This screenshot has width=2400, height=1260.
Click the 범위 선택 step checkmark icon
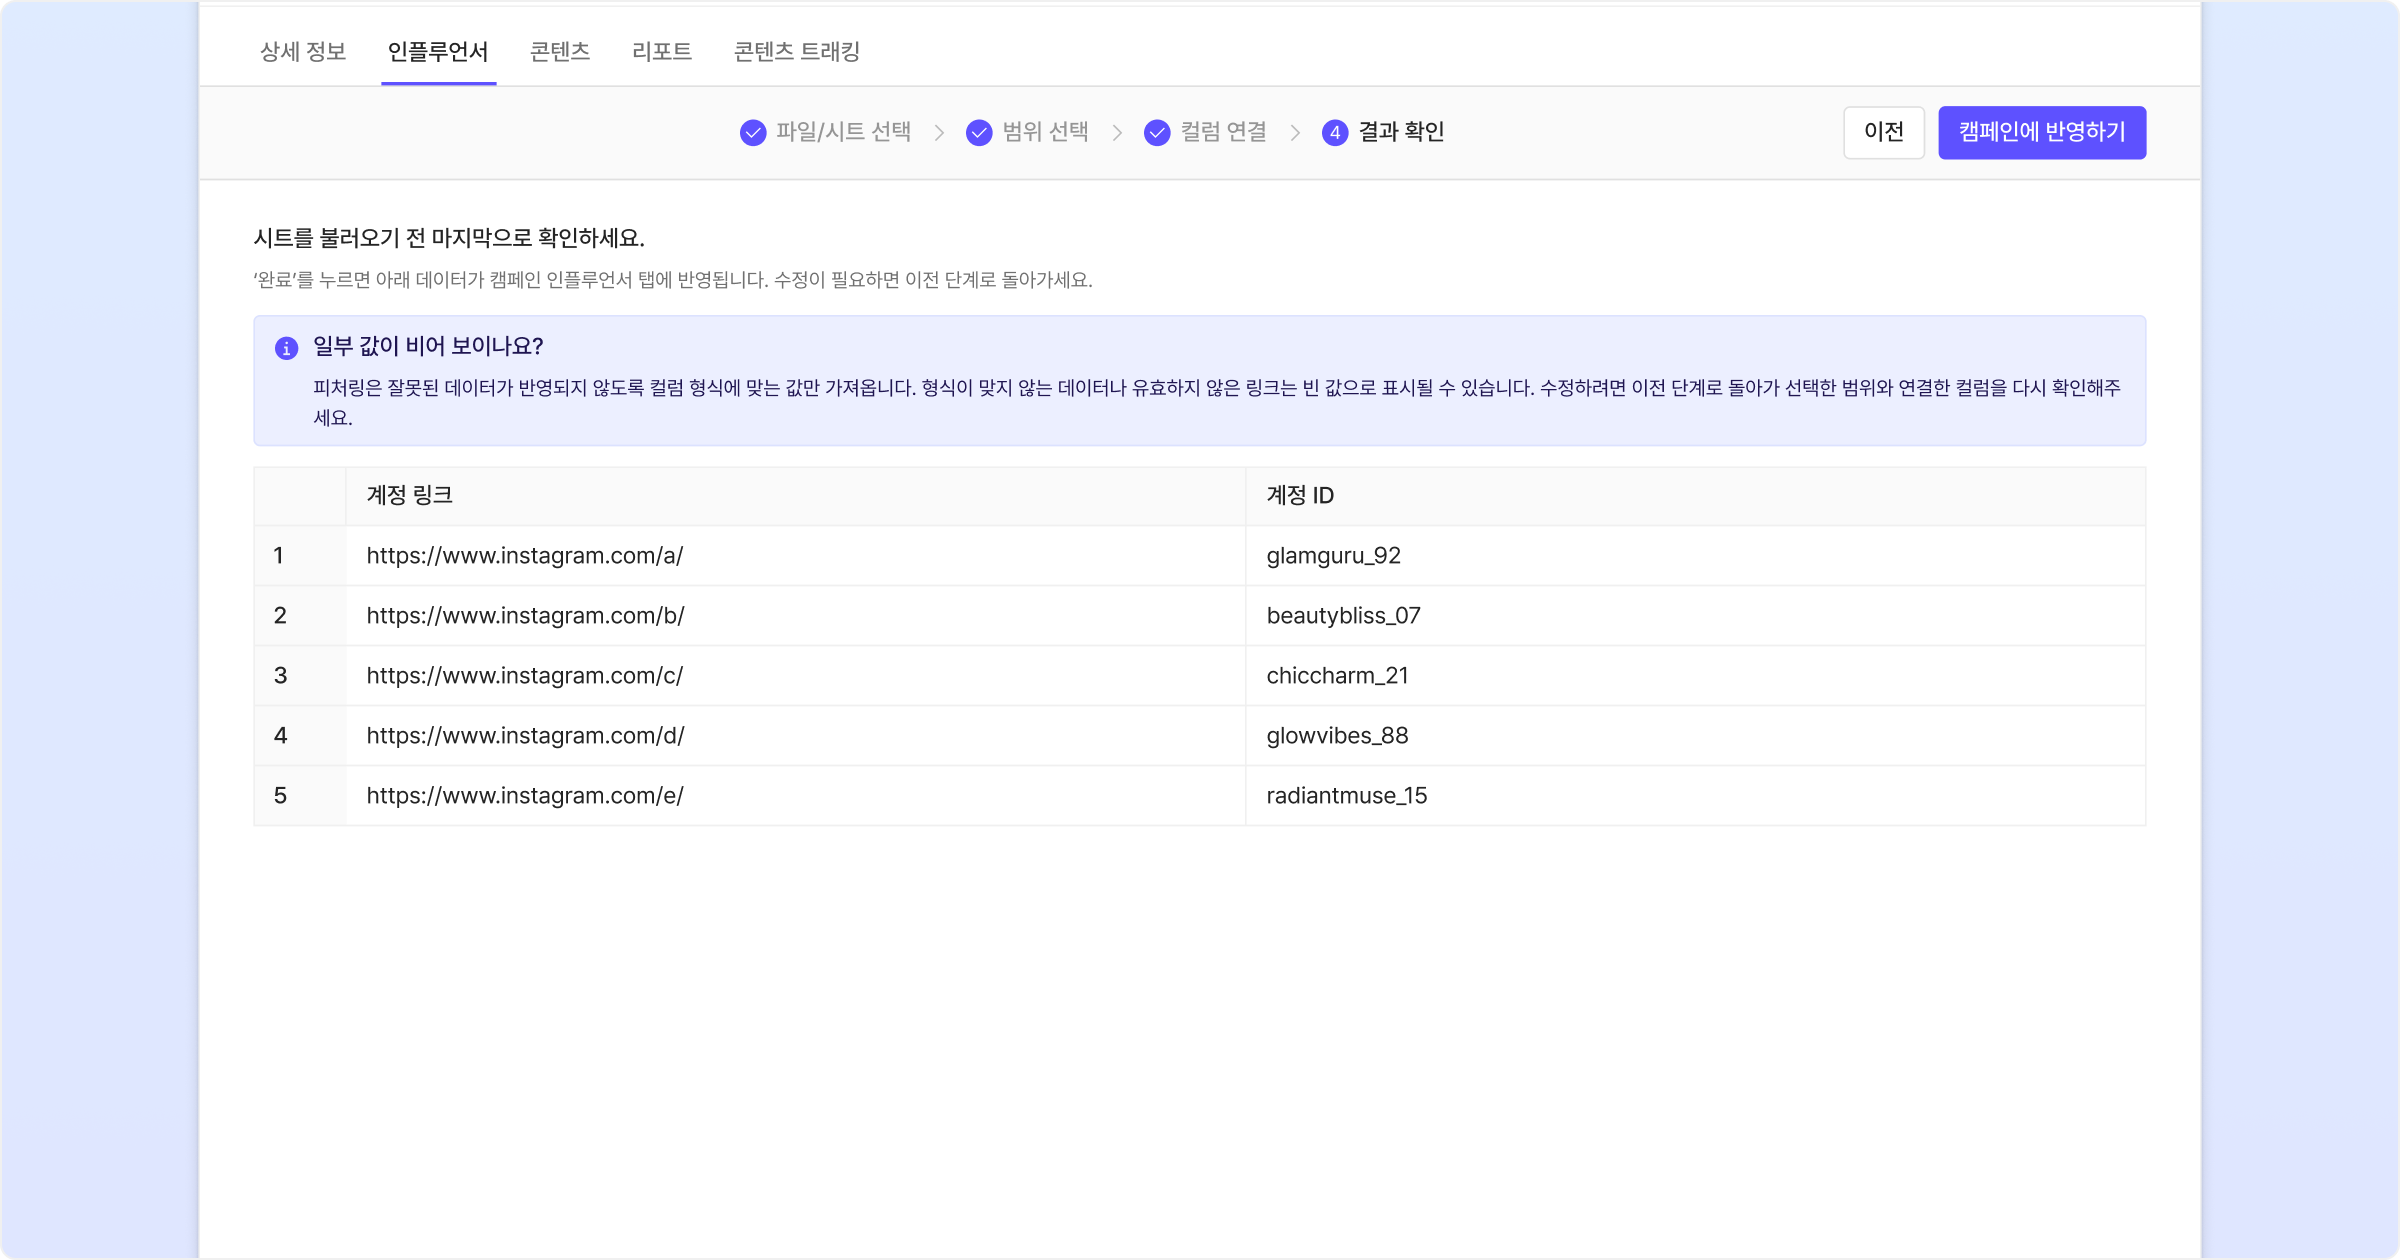point(979,132)
